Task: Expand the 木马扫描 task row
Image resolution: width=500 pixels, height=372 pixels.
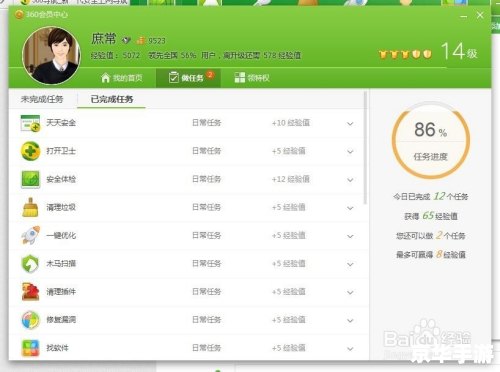Action: click(x=350, y=264)
